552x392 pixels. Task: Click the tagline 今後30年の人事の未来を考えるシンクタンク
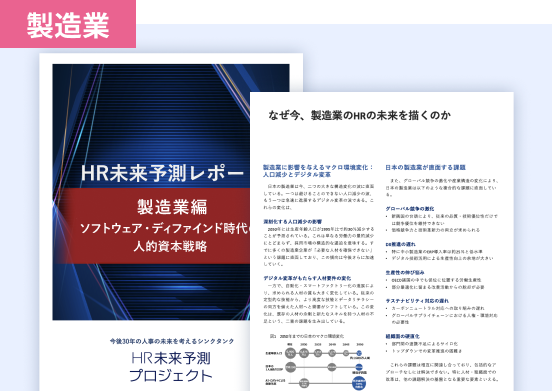click(x=172, y=341)
